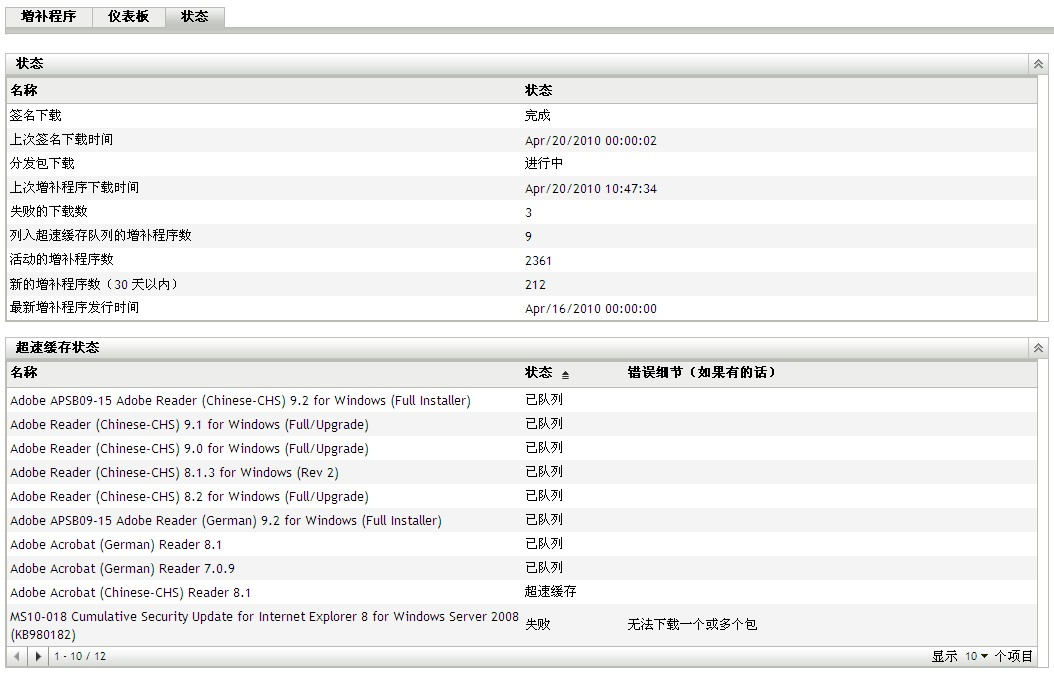Image resolution: width=1054 pixels, height=674 pixels.
Task: Click 活动的增补程序数 label
Action: (61, 259)
